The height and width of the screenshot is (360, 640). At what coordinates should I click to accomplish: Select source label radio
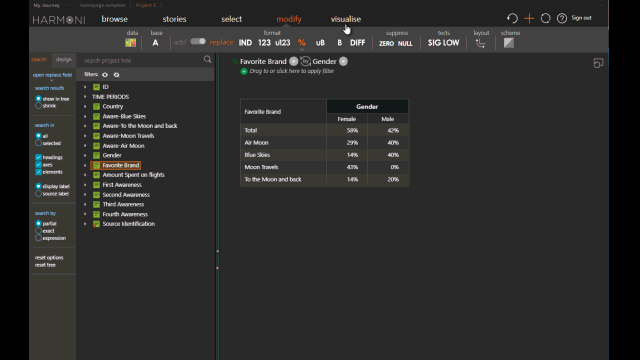(x=38, y=193)
